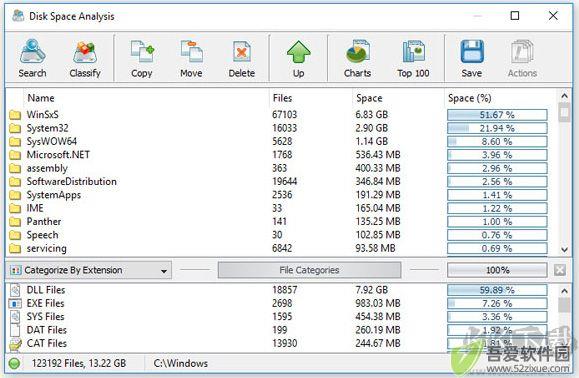
Task: Click the 983.03 MB space value
Action: point(378,303)
